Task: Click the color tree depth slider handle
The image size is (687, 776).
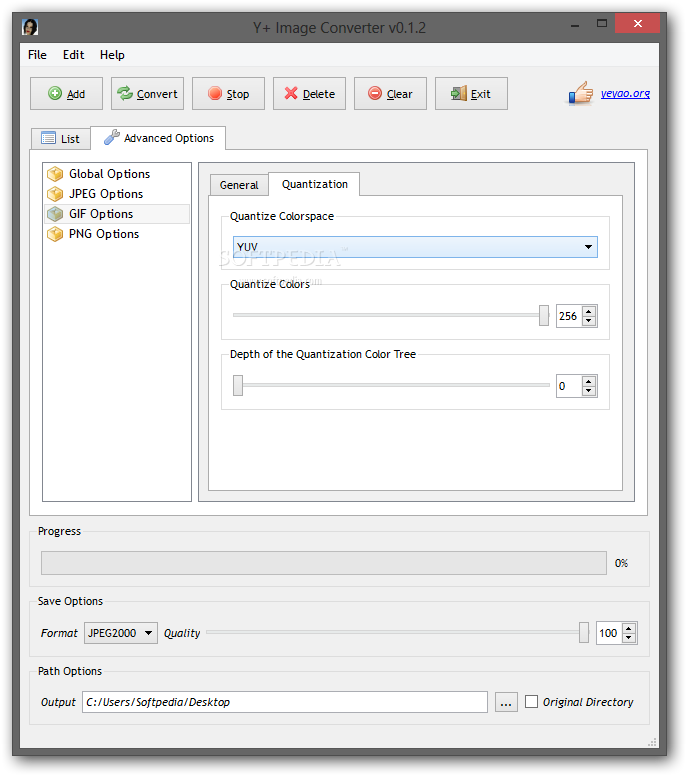Action: pyautogui.click(x=238, y=385)
